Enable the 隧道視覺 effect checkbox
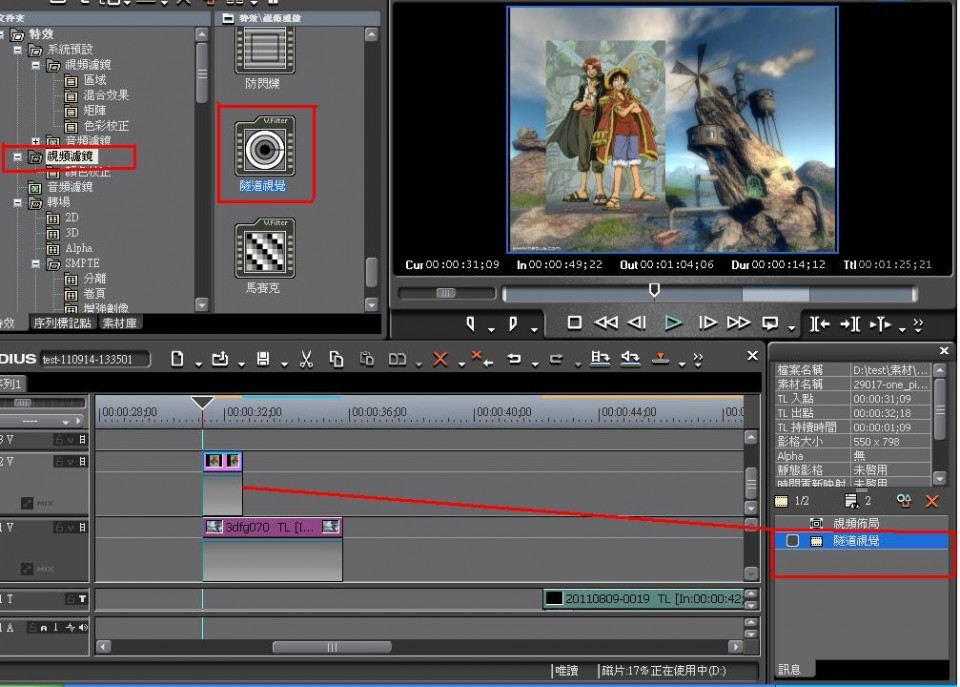This screenshot has height=687, width=960. pyautogui.click(x=793, y=541)
